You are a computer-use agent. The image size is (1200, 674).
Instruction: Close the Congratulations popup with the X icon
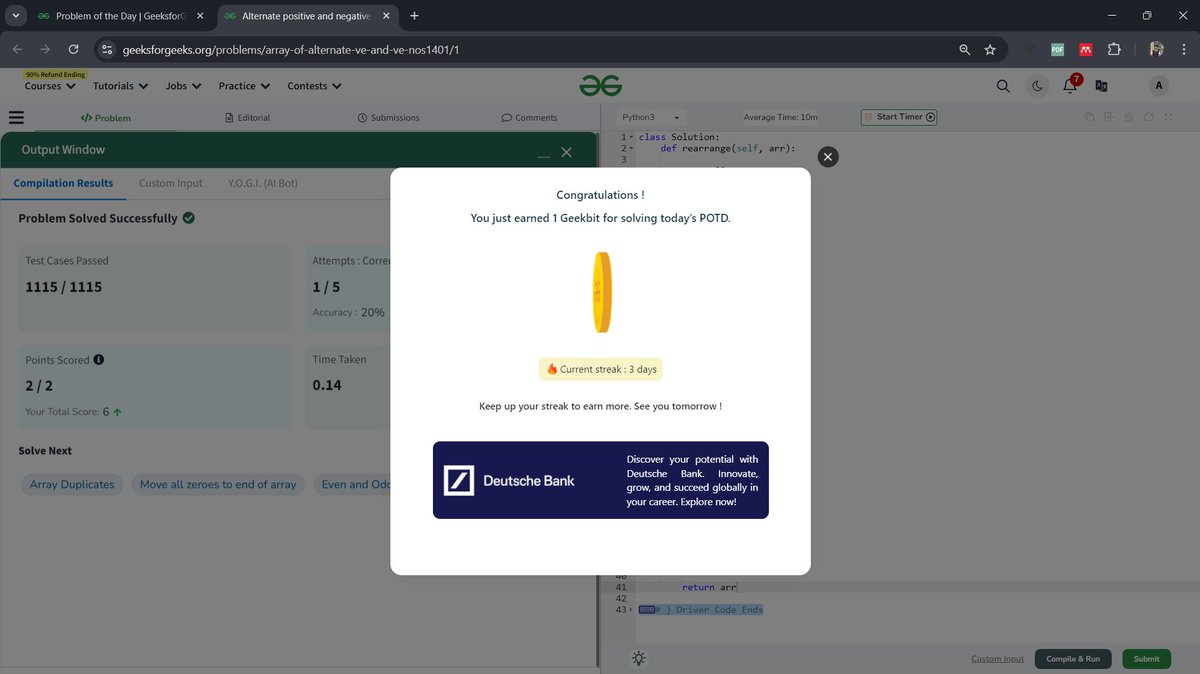827,156
